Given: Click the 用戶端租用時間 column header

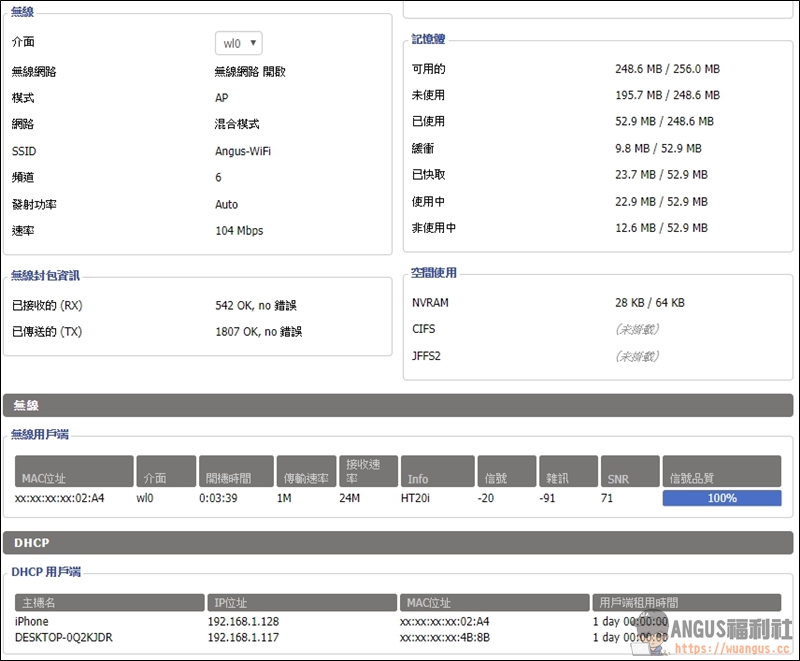Looking at the screenshot, I should (x=685, y=602).
